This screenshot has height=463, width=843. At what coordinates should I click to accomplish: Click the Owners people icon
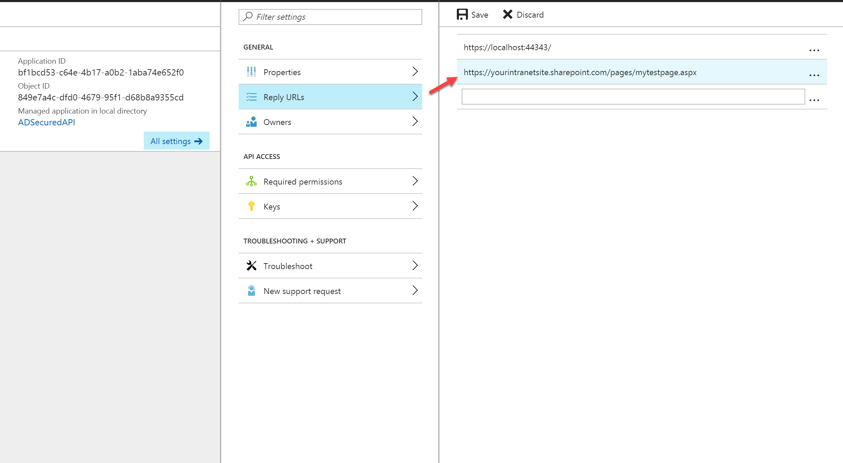251,122
